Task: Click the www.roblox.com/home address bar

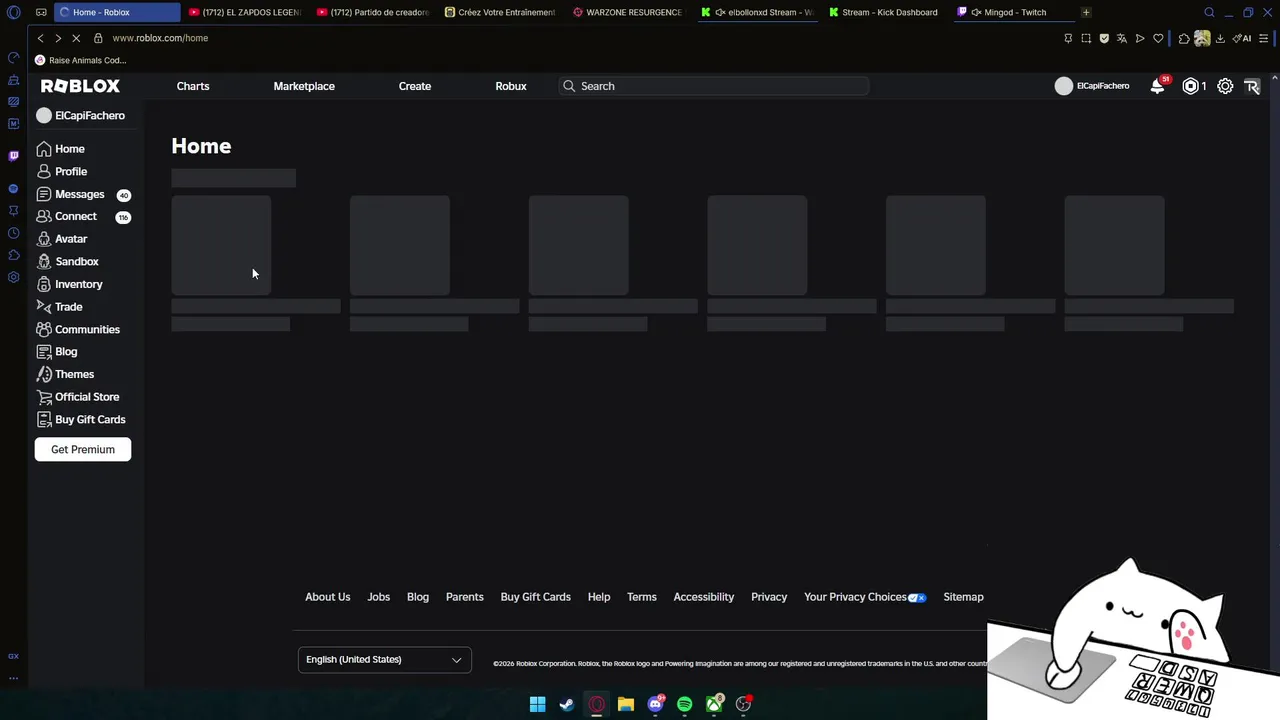Action: pyautogui.click(x=160, y=38)
